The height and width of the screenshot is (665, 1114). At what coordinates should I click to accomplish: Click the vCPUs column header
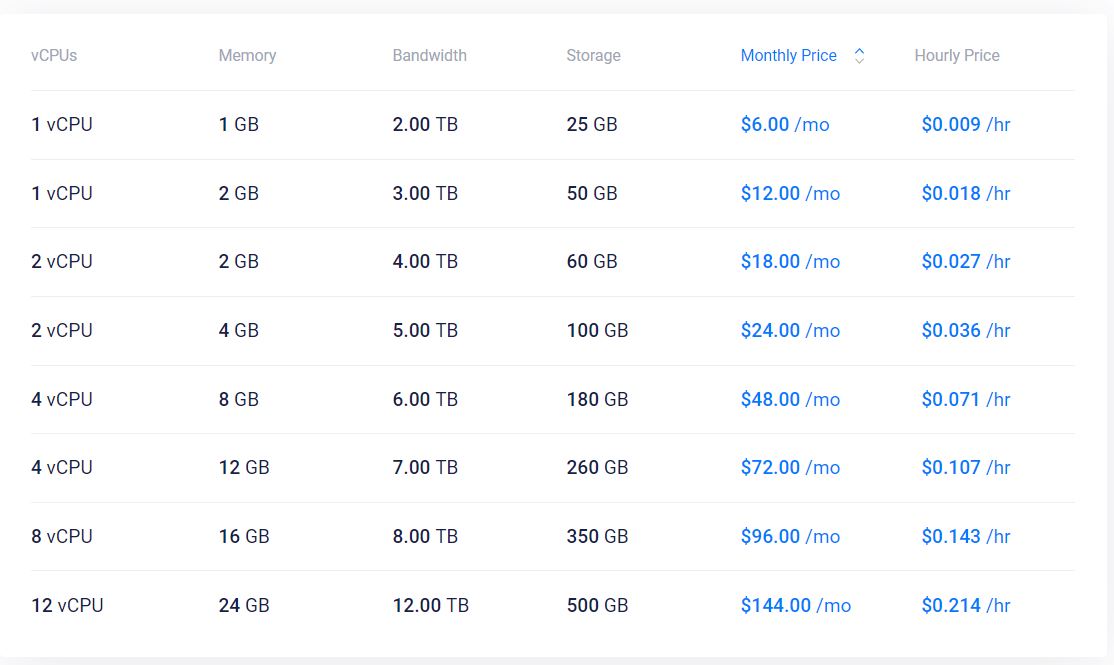pyautogui.click(x=53, y=55)
